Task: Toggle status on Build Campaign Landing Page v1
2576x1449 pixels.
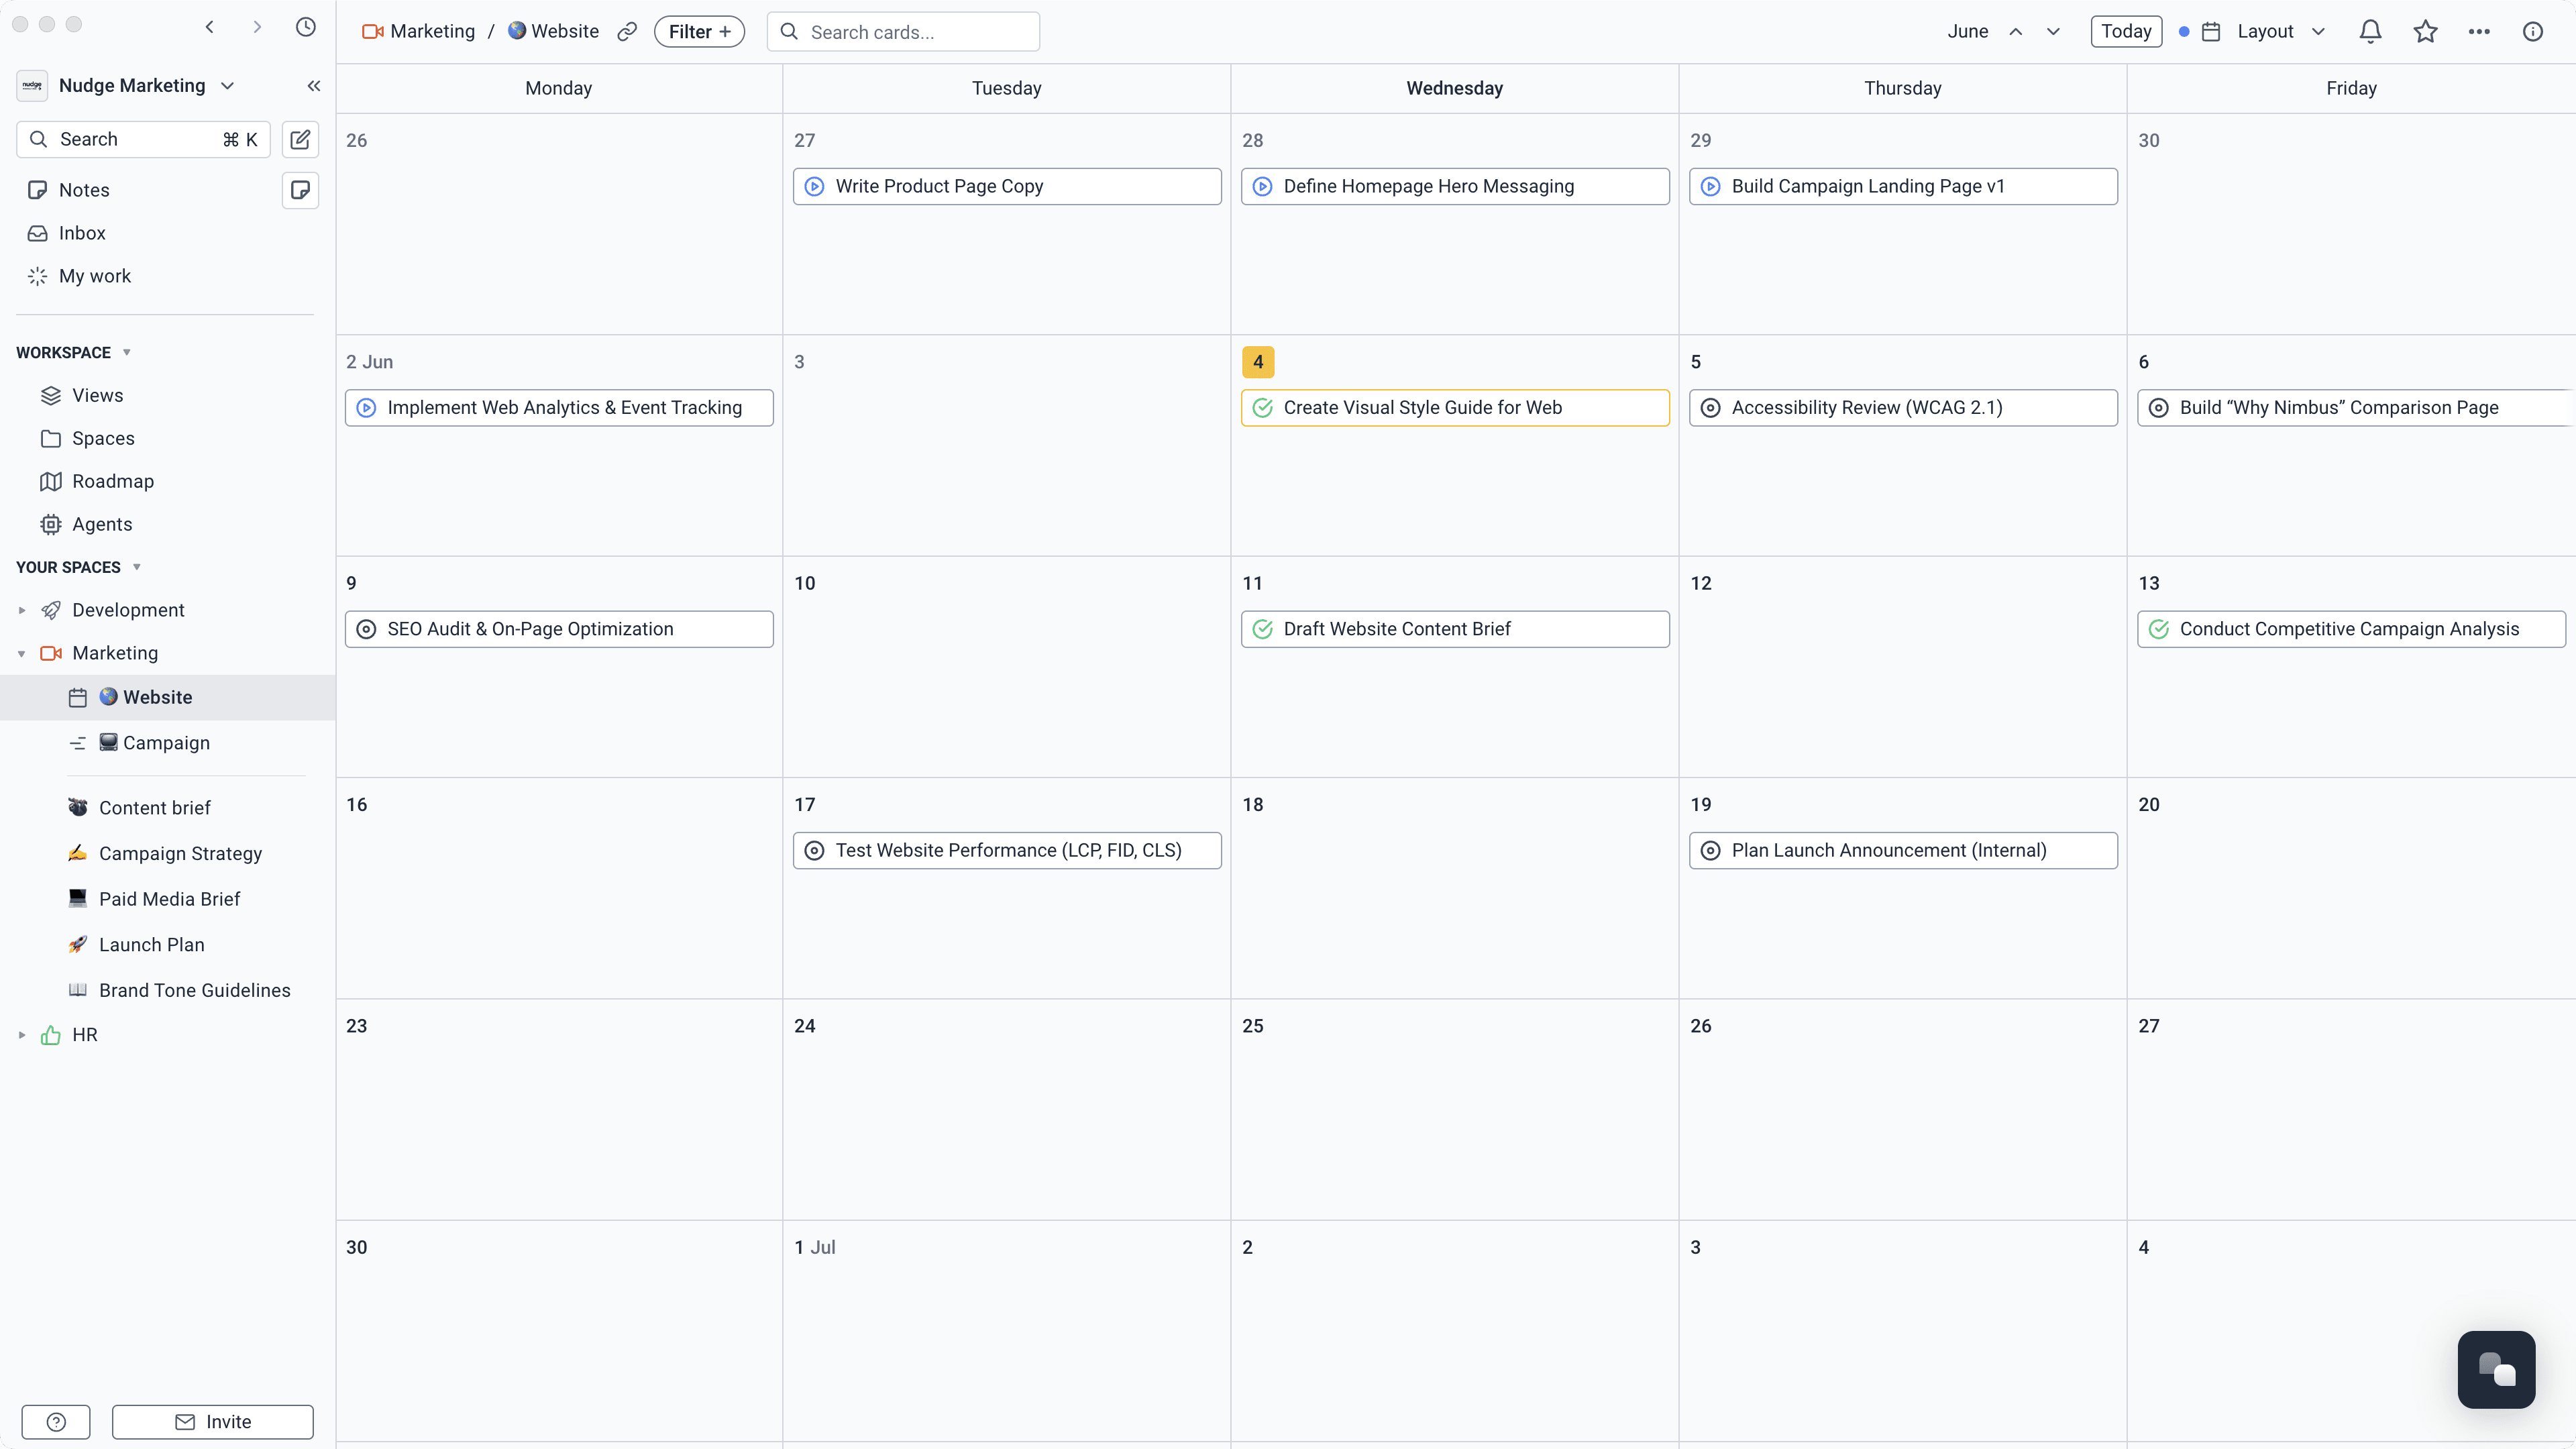Action: coord(1711,187)
